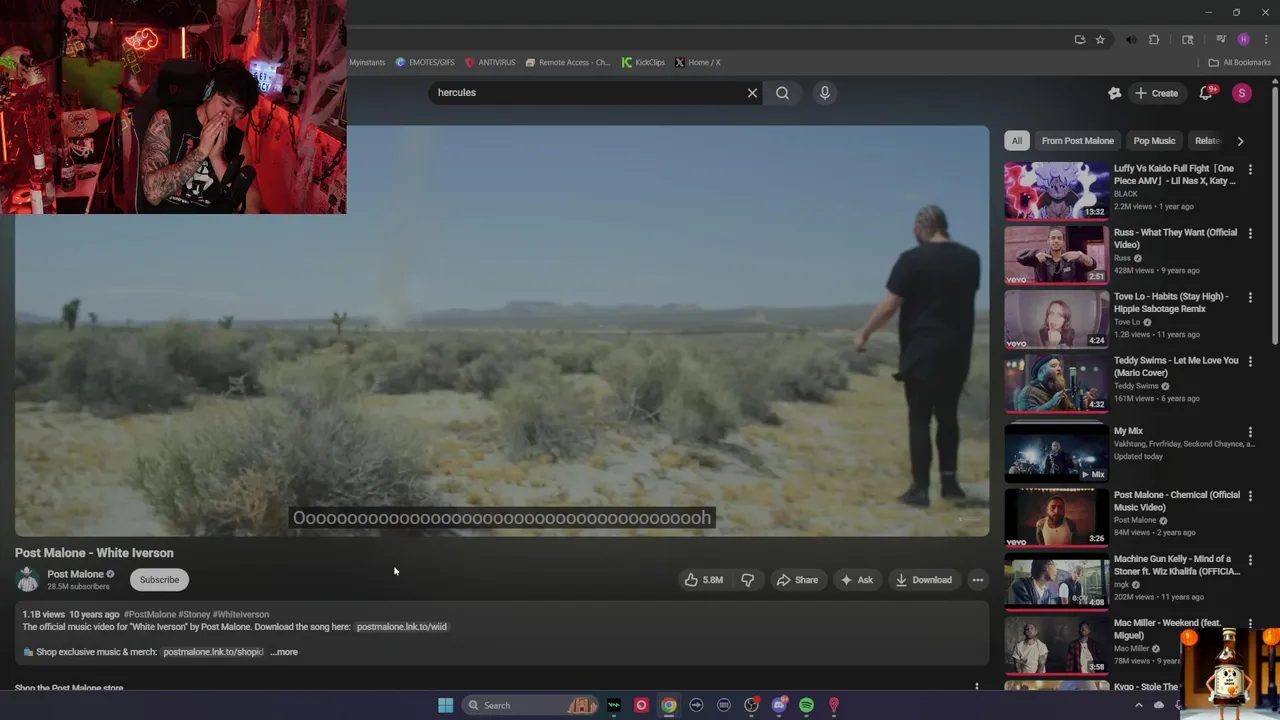Open All Bookmarks folder
The height and width of the screenshot is (720, 1280).
coord(1239,62)
